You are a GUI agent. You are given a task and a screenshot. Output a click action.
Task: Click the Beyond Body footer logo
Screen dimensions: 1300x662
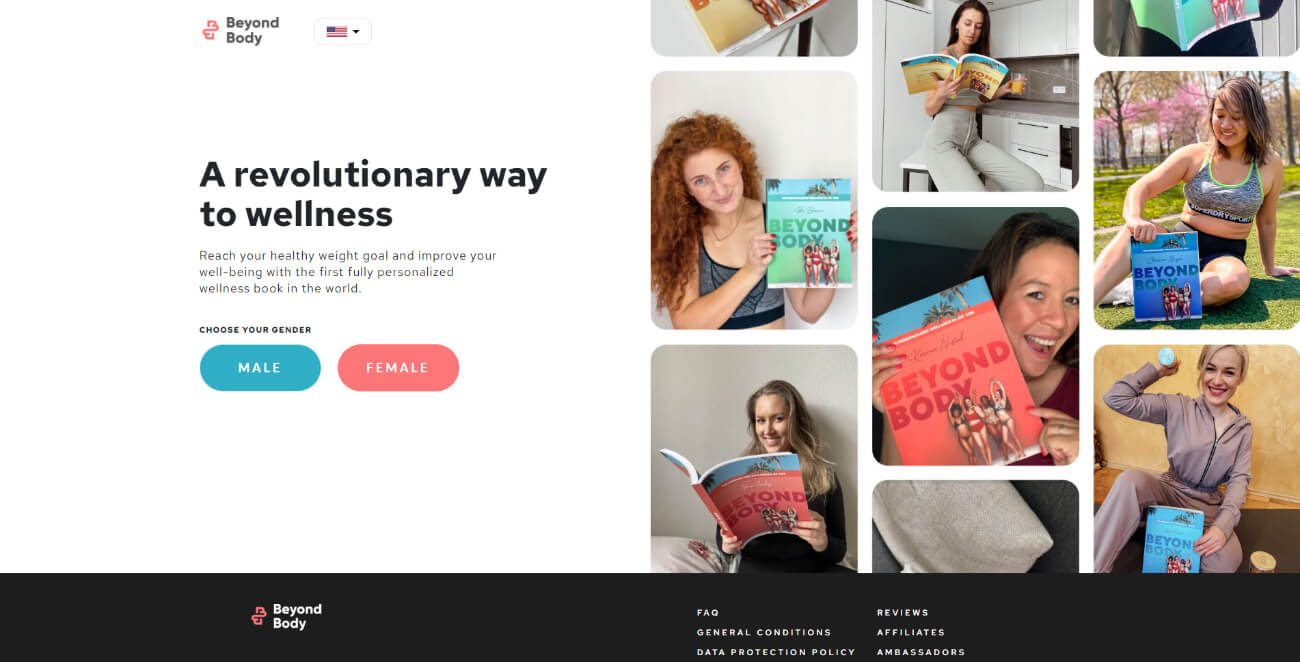(x=286, y=616)
